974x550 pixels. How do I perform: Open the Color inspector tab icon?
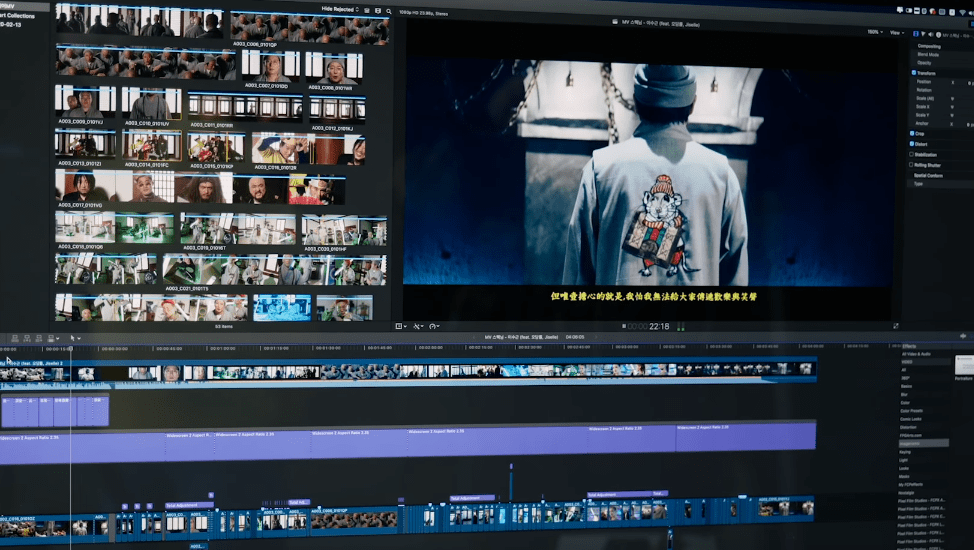tap(923, 34)
